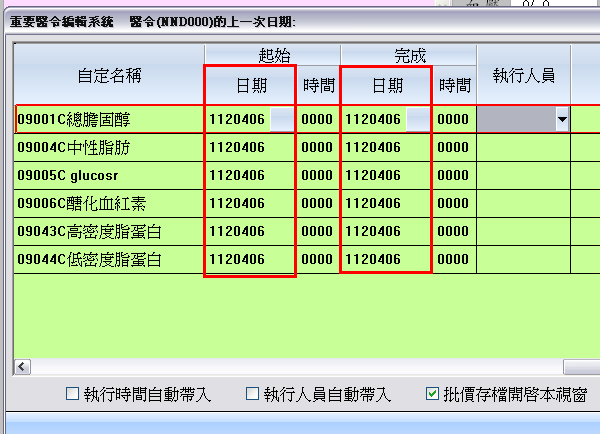This screenshot has width=600, height=434.
Task: Select the 09006C醣化血紅素 row
Action: 108,204
